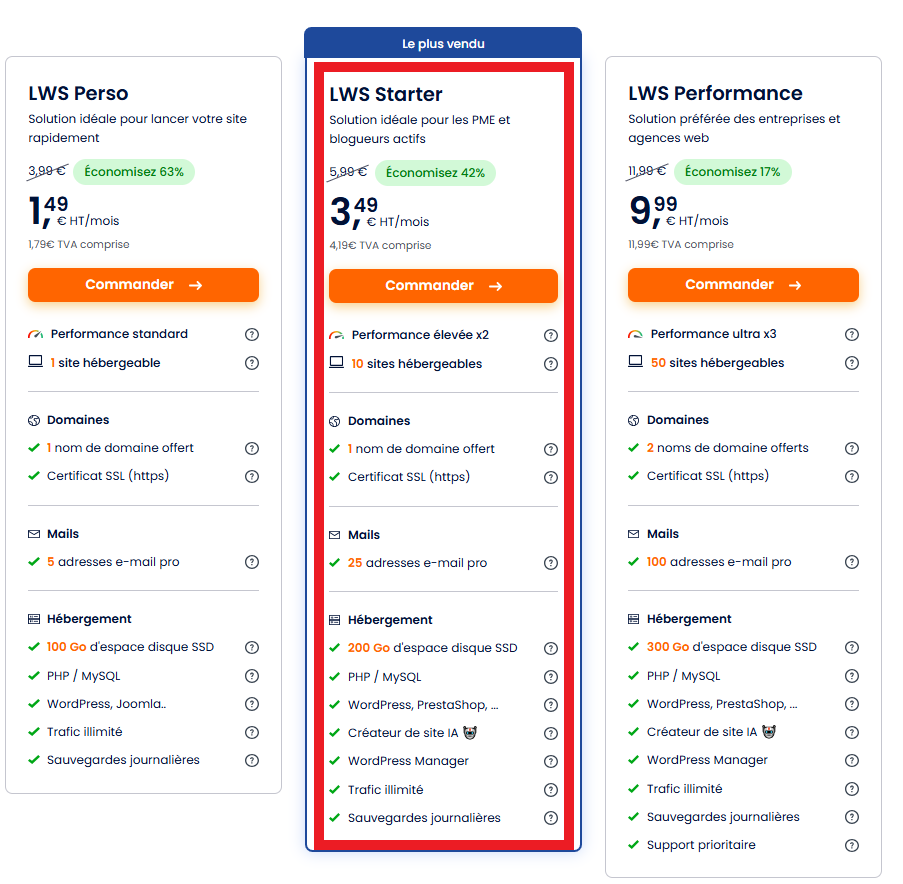The width and height of the screenshot is (903, 884).
Task: Click help icon beside Performance standard
Action: click(252, 334)
